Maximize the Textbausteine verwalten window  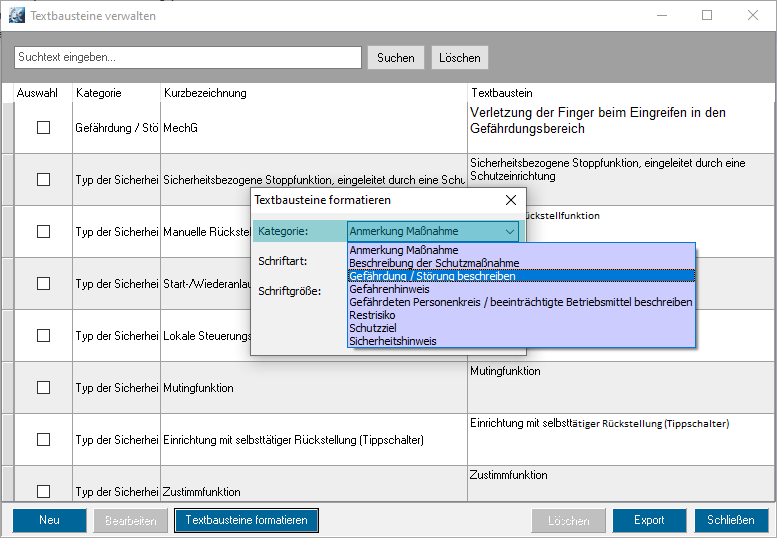pos(707,16)
